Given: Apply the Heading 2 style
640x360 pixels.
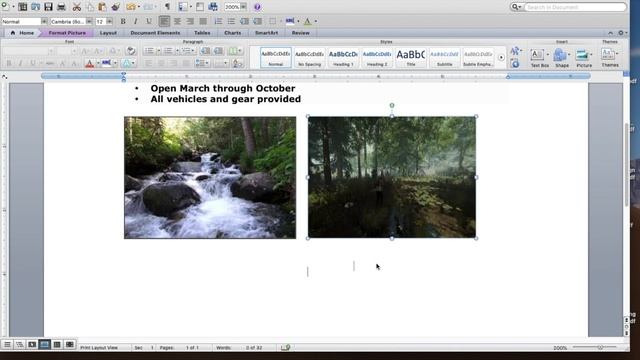Looking at the screenshot, I should point(377,58).
